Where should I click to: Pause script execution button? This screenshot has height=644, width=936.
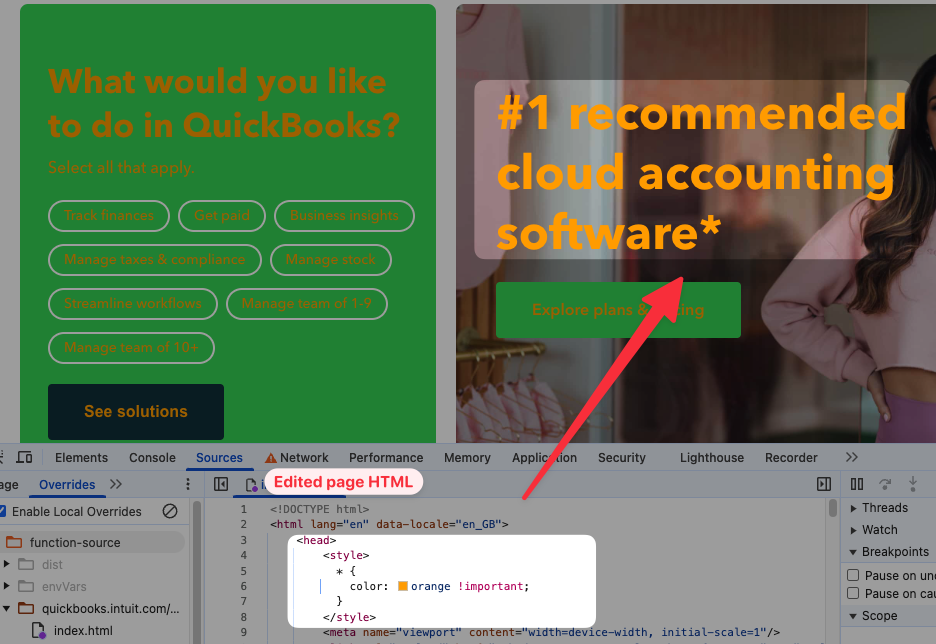point(857,484)
